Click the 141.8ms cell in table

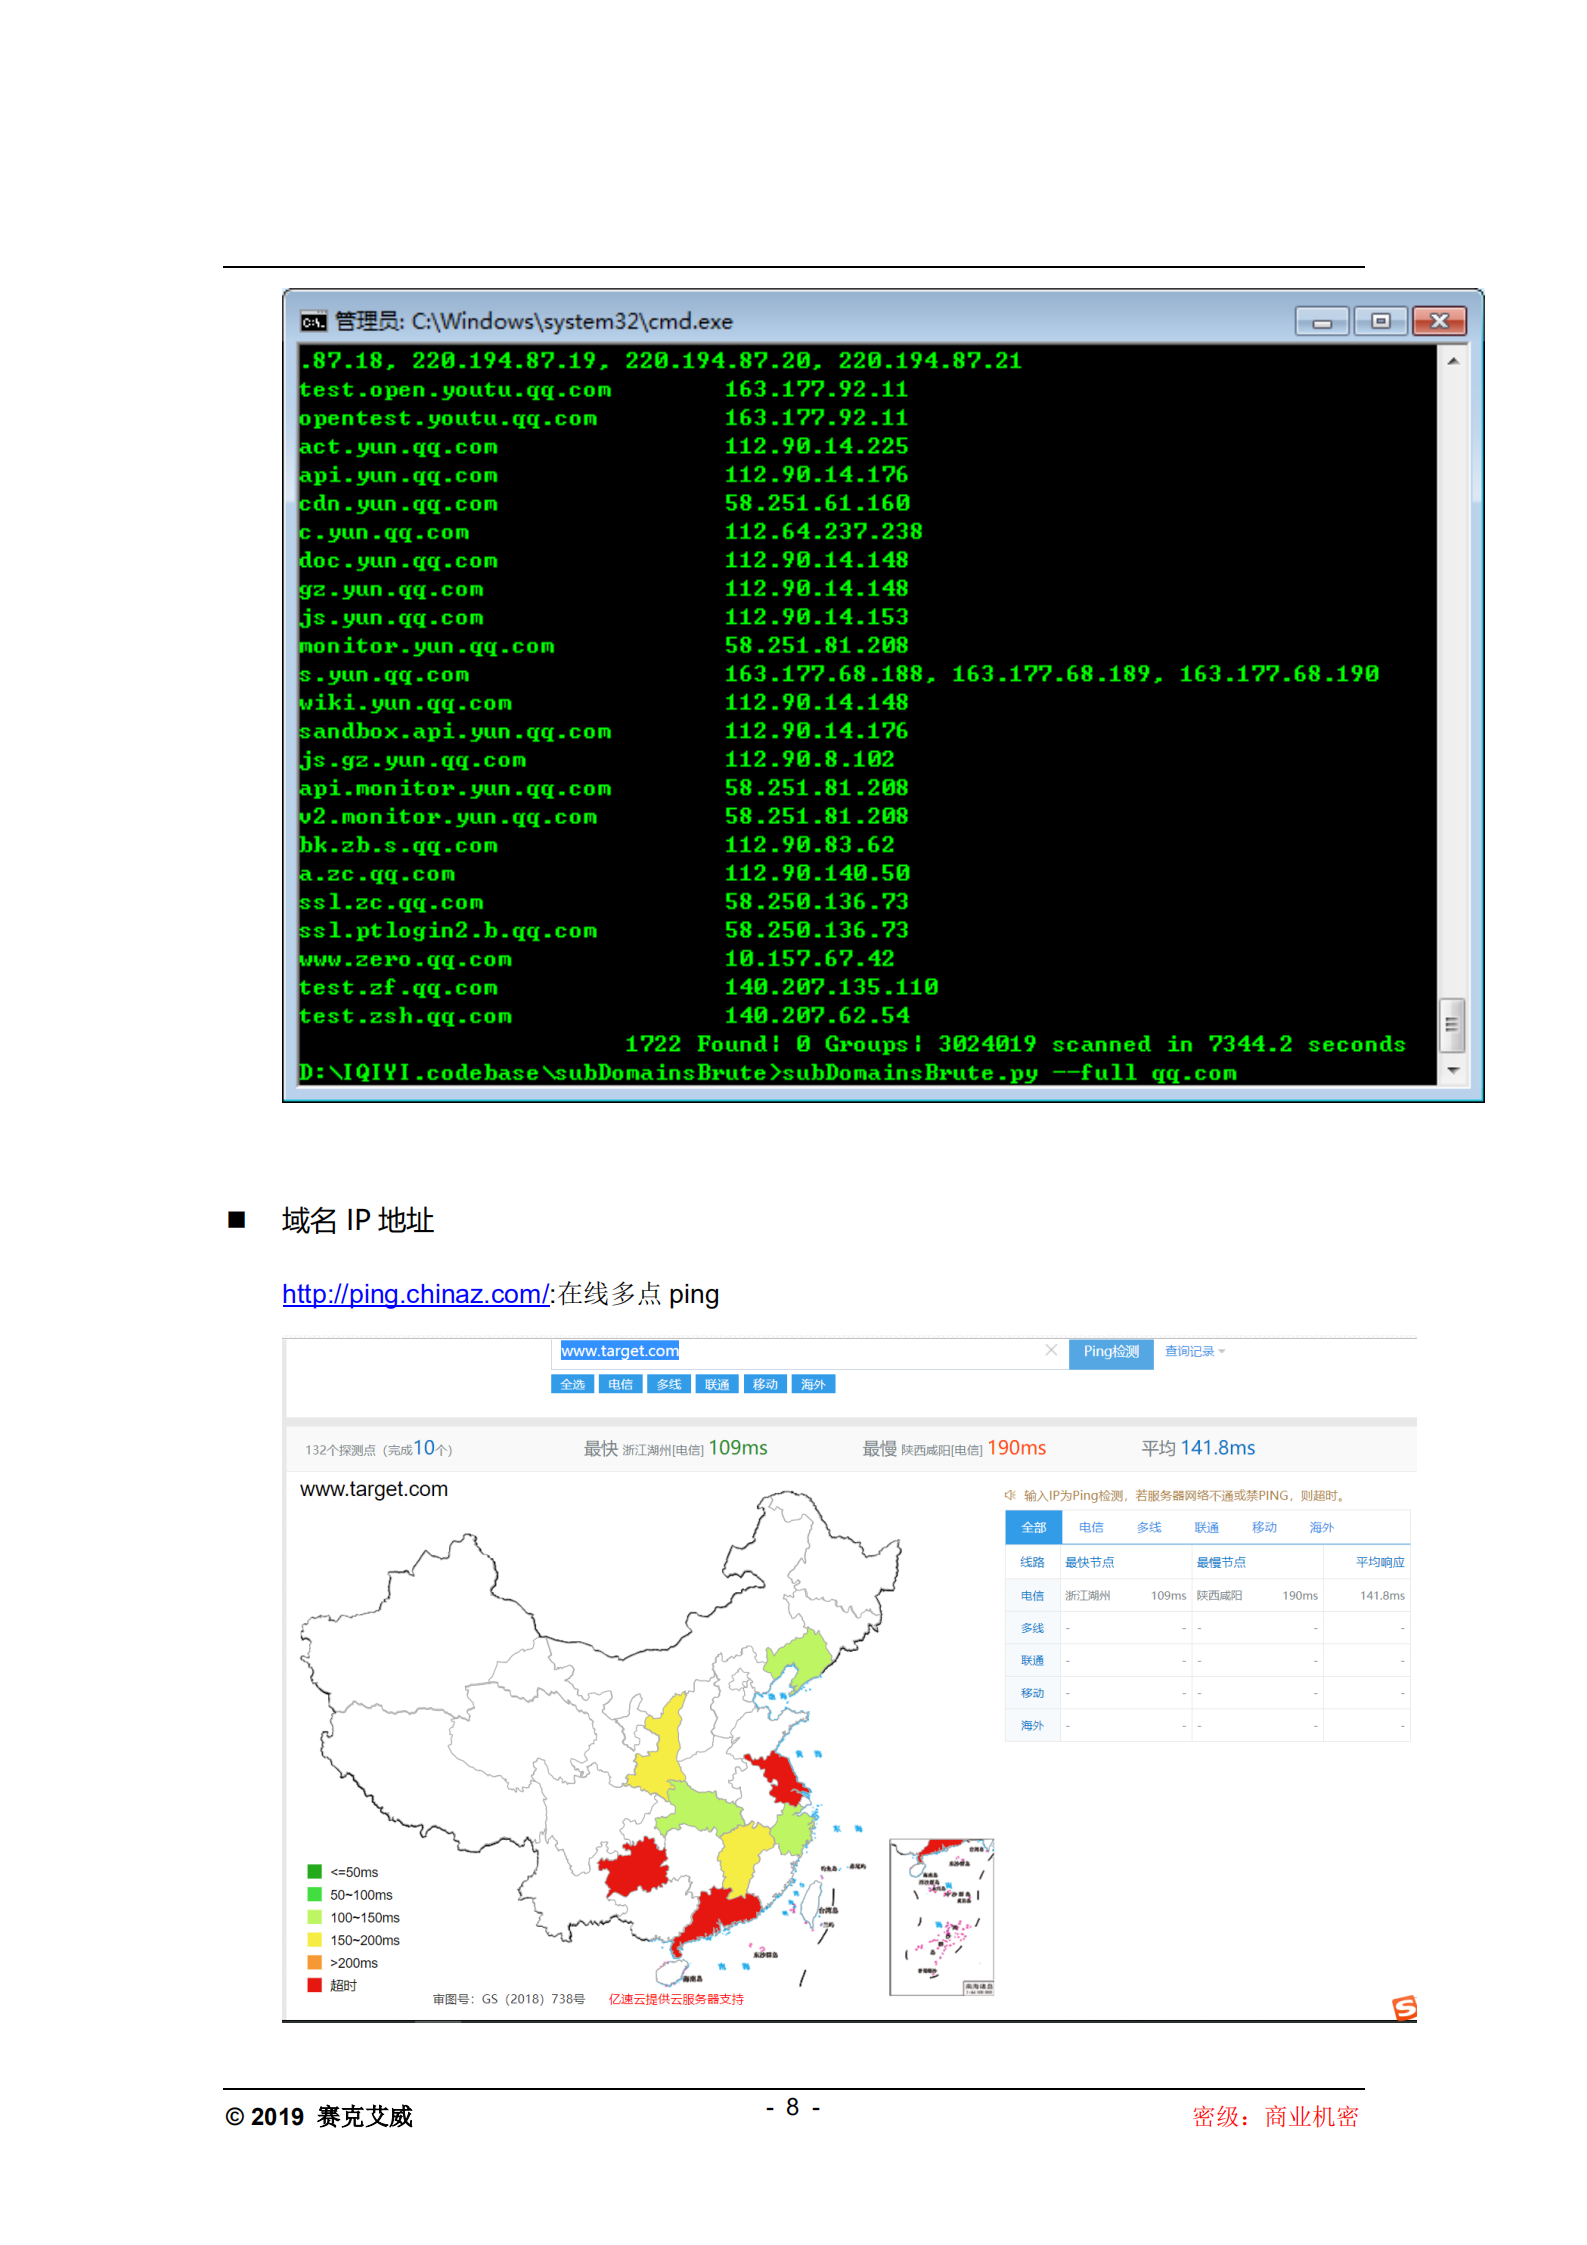tap(1382, 1595)
